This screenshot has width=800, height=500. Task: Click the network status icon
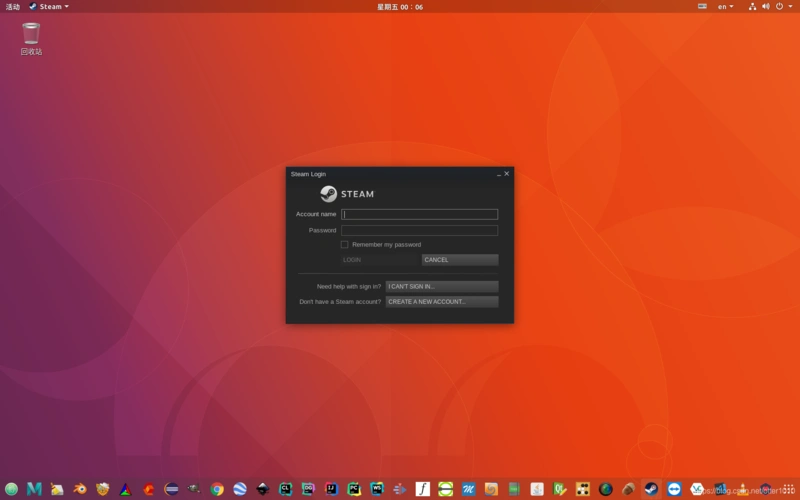(752, 7)
